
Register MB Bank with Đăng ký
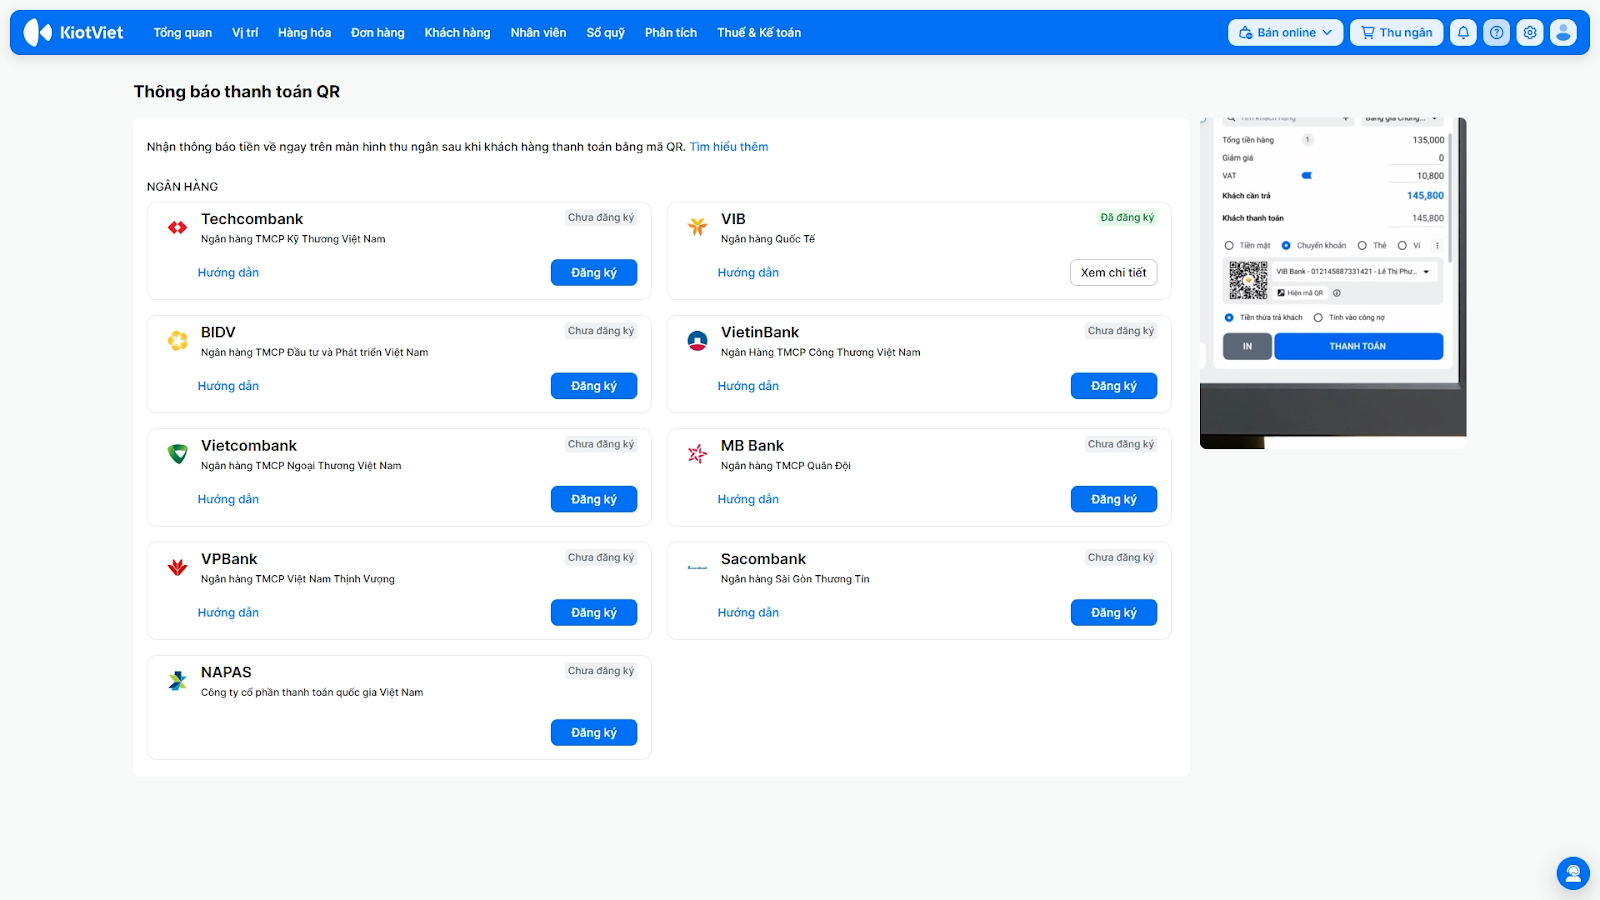coord(1114,499)
